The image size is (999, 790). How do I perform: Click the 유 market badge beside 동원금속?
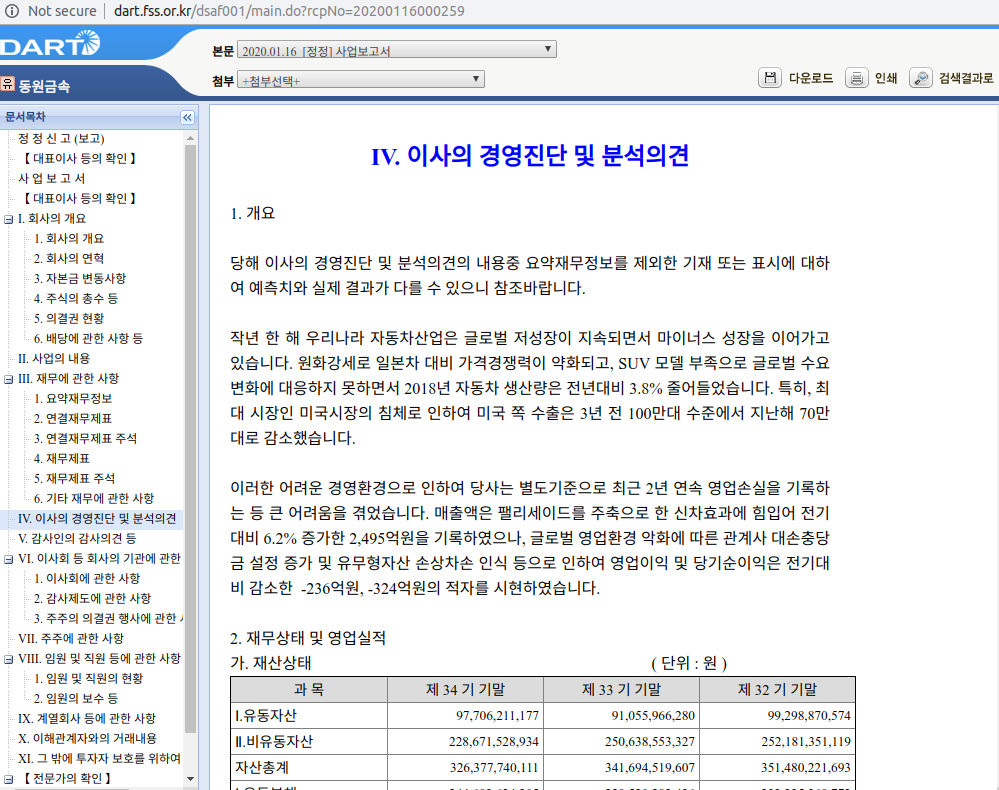tap(8, 83)
